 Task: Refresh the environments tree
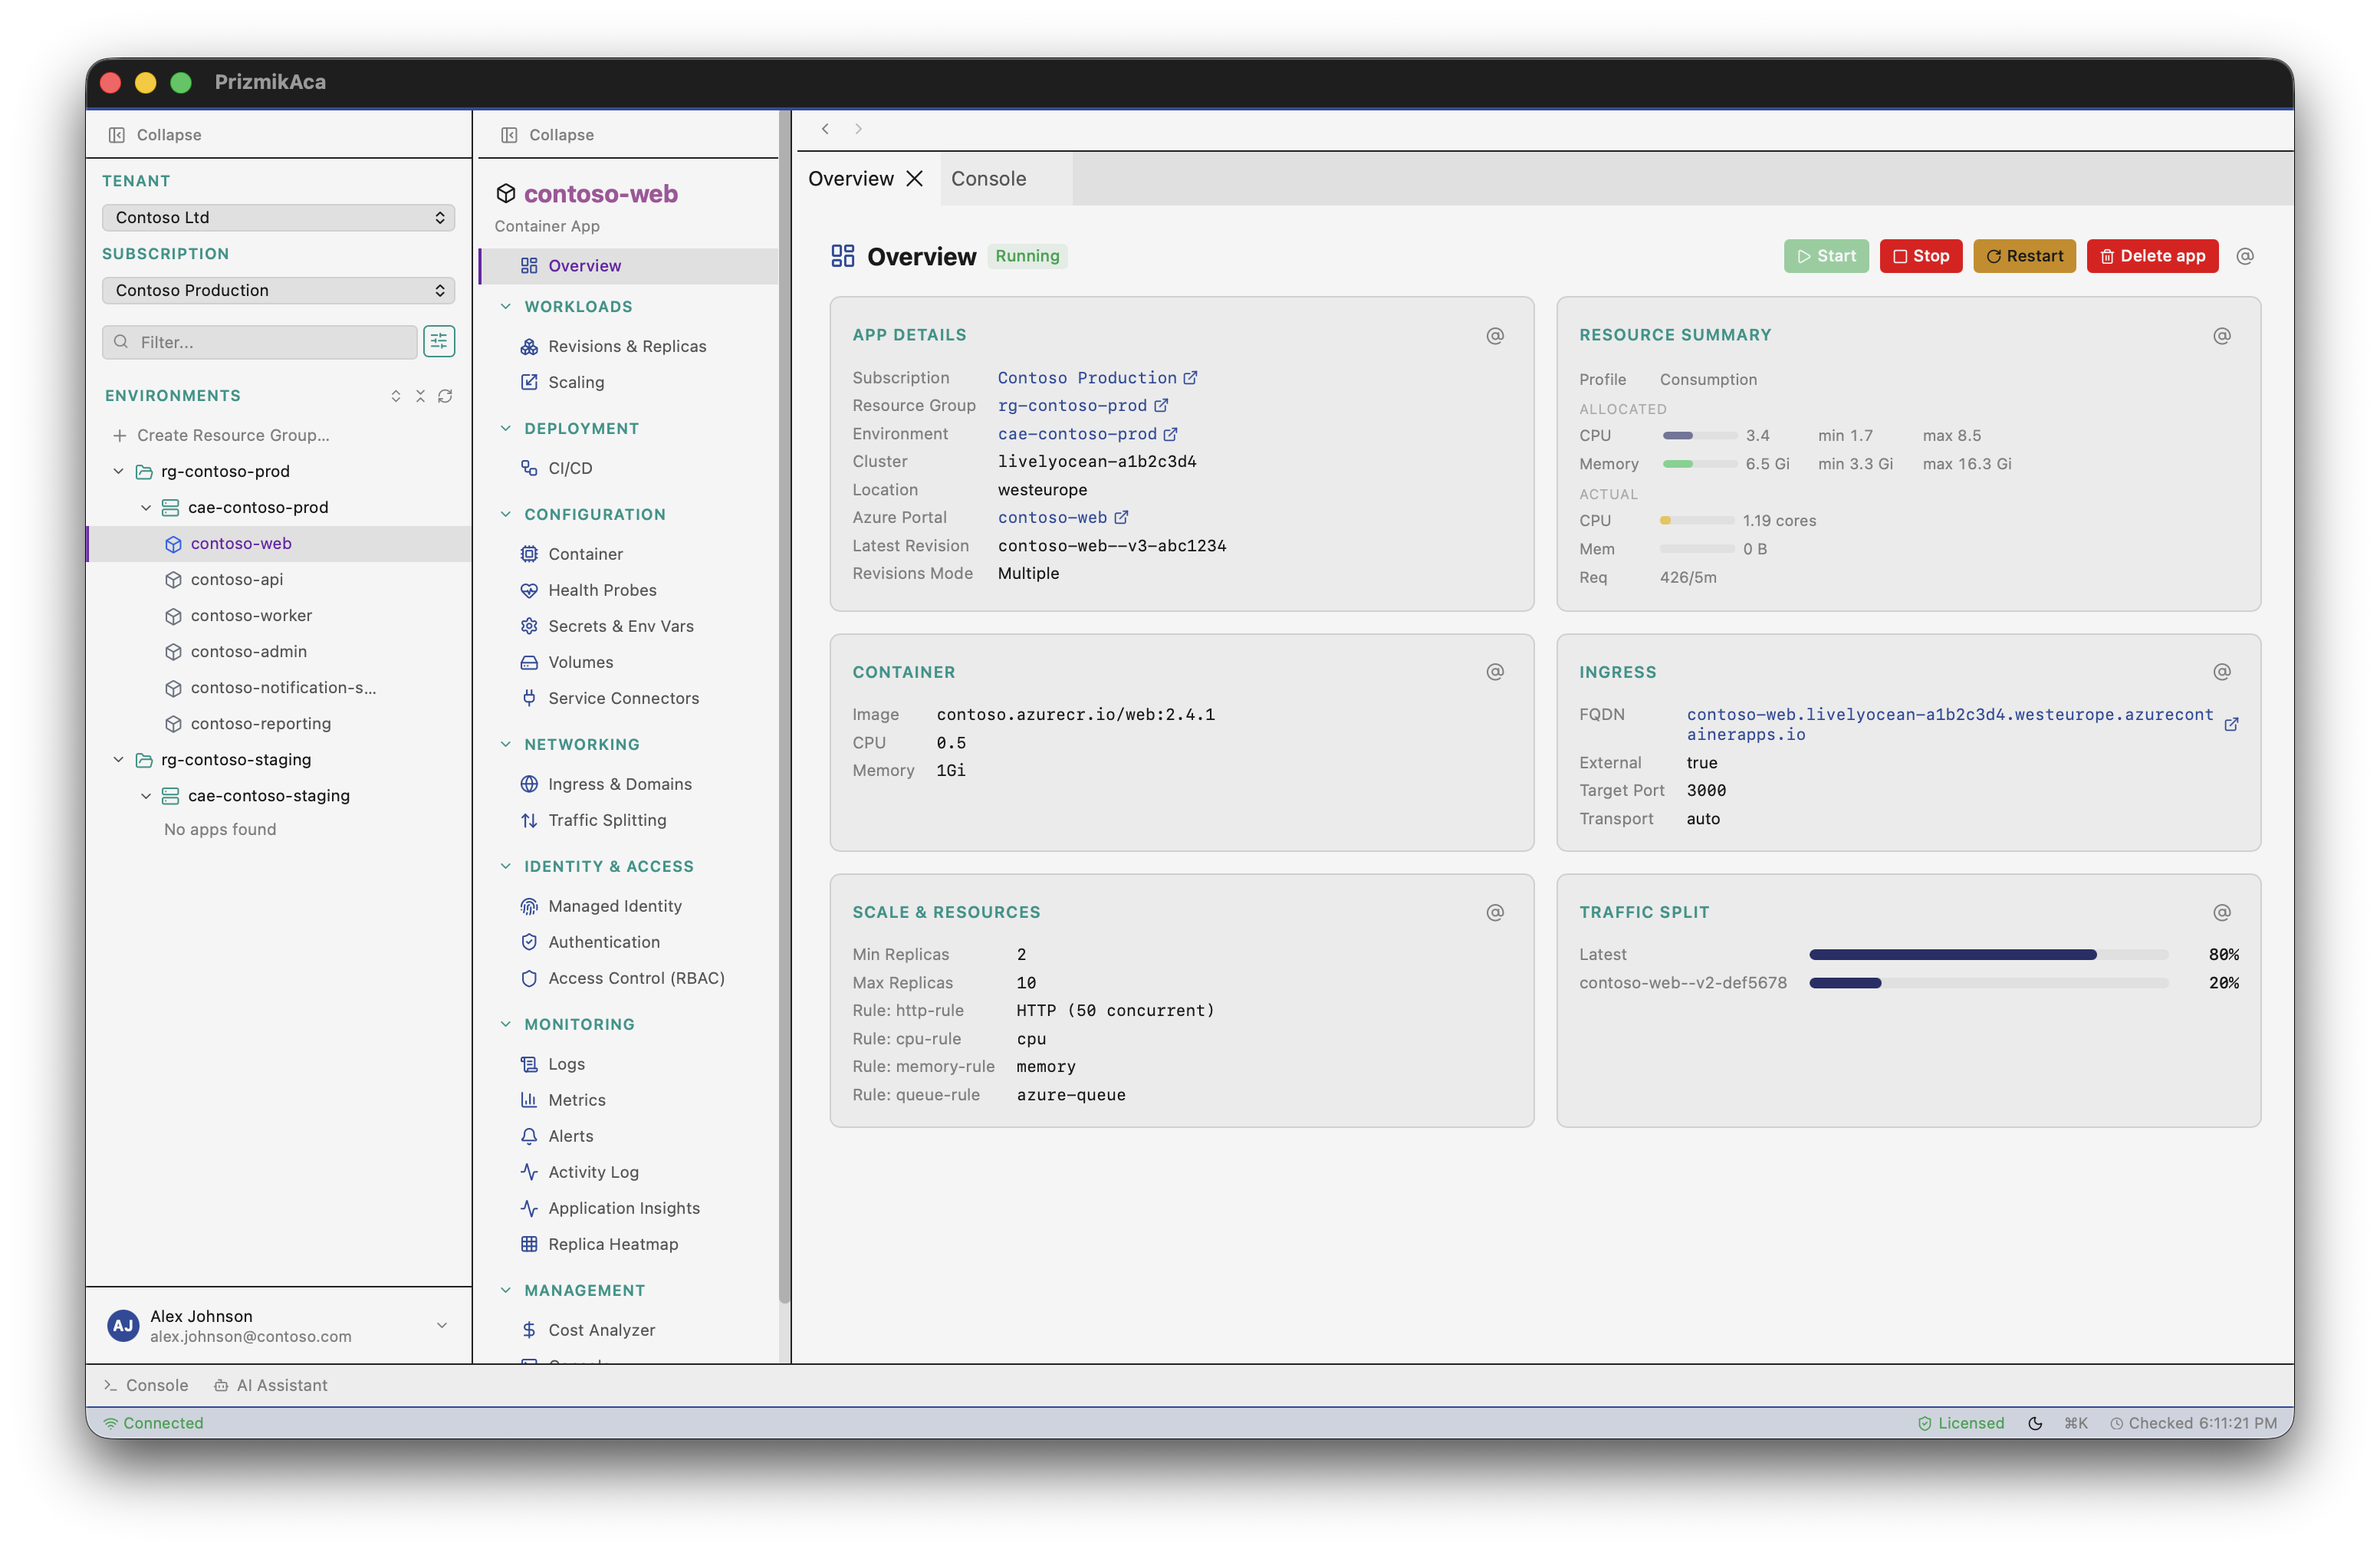pyautogui.click(x=446, y=395)
